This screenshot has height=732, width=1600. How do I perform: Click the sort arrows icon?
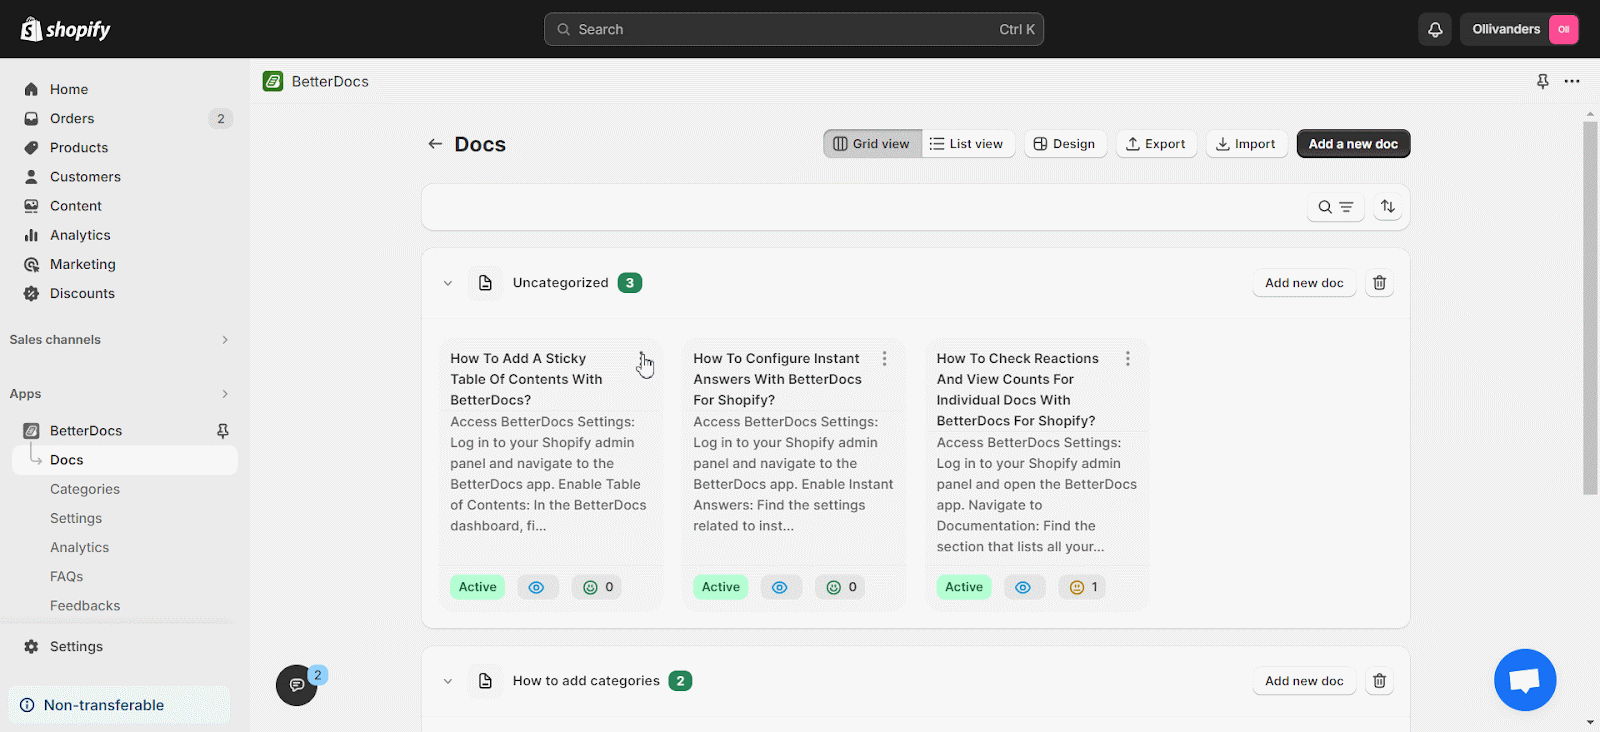tap(1387, 207)
